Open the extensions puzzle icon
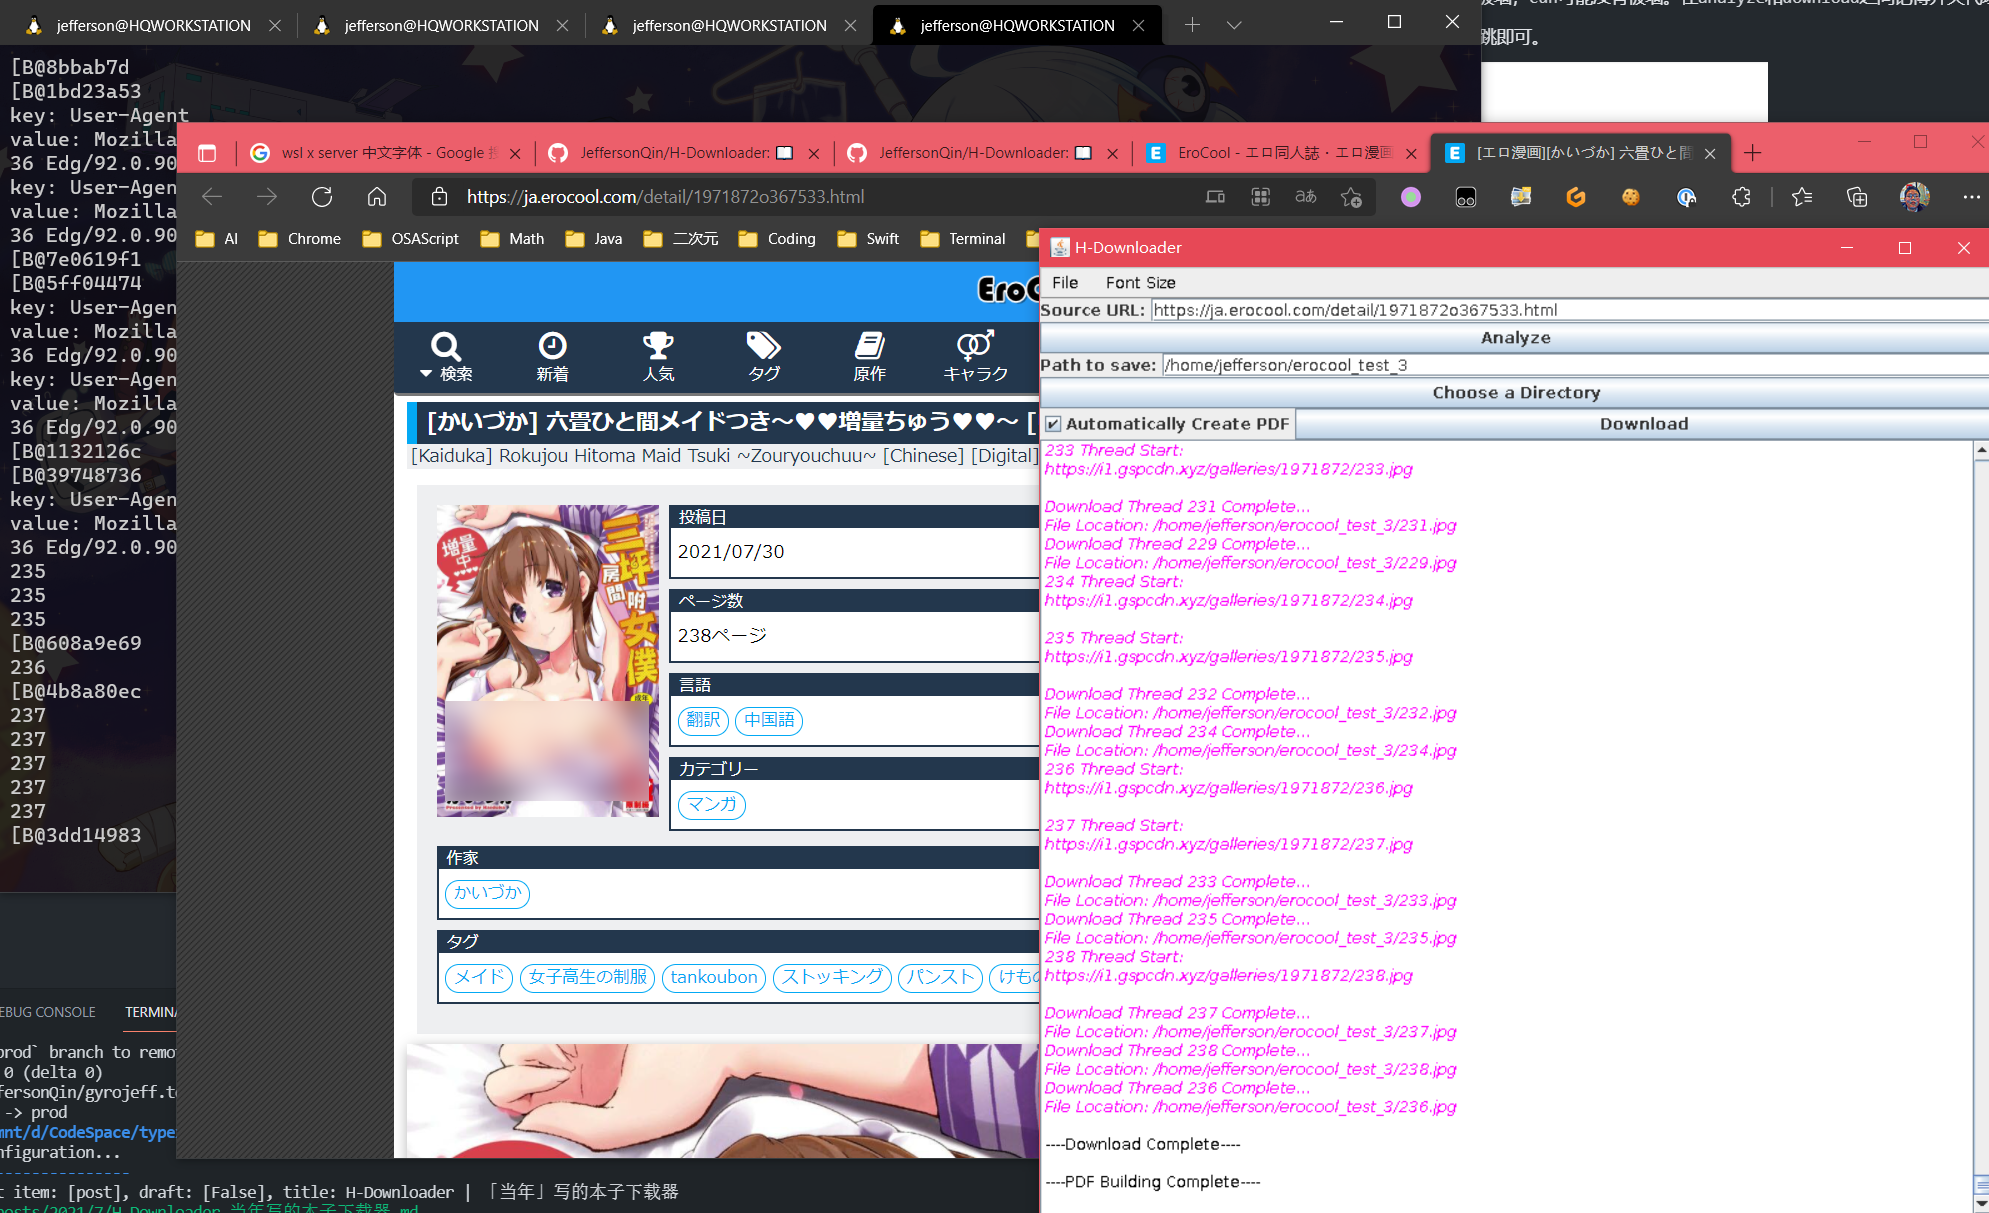This screenshot has height=1213, width=1989. point(1741,197)
